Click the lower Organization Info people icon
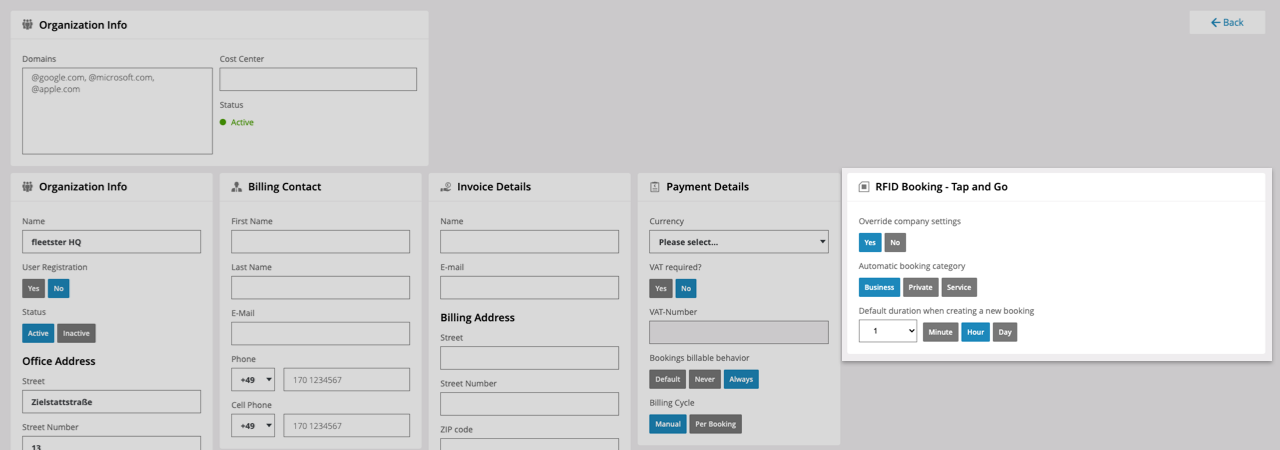 pos(28,187)
